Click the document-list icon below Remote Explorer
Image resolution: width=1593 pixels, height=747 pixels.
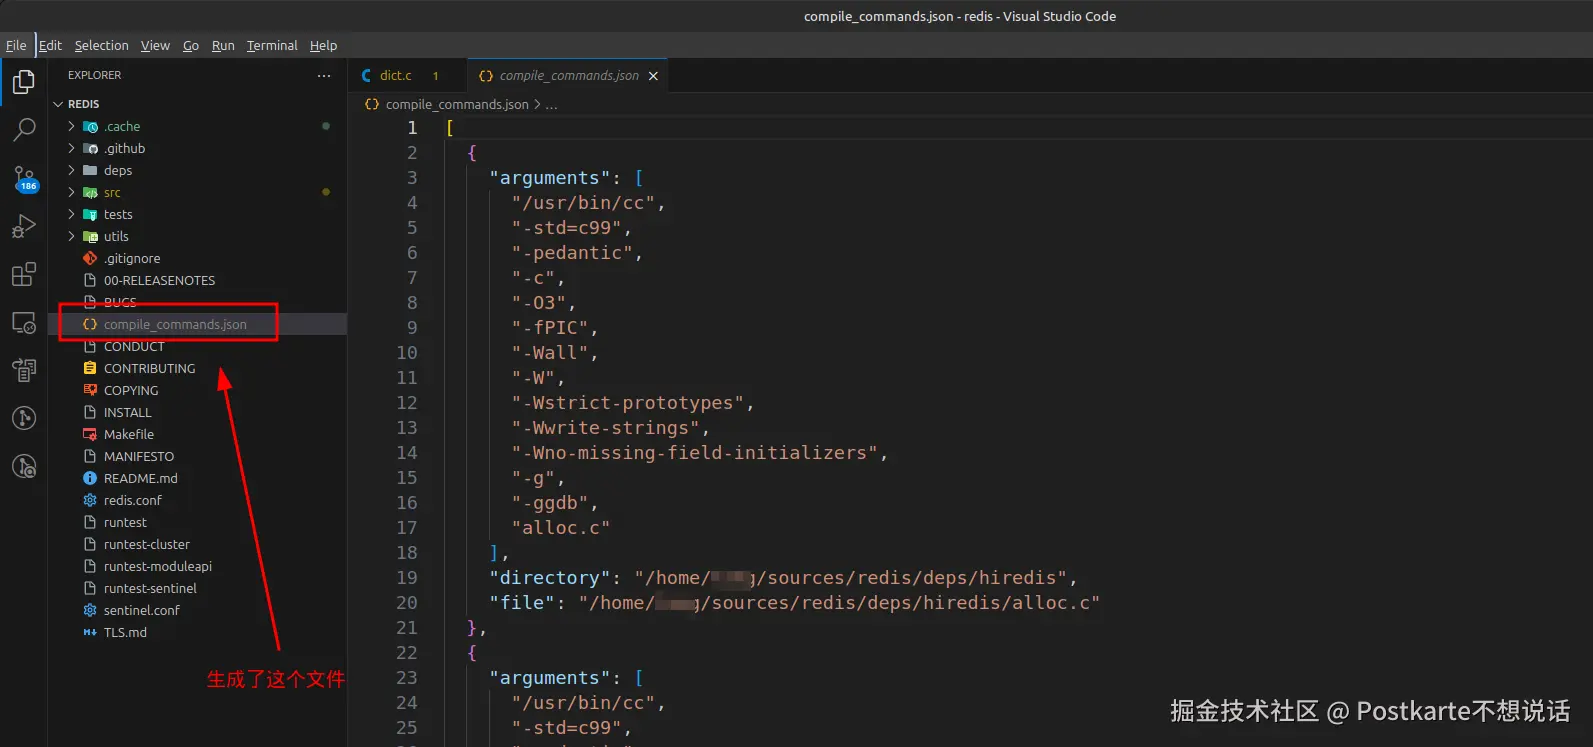pos(24,370)
